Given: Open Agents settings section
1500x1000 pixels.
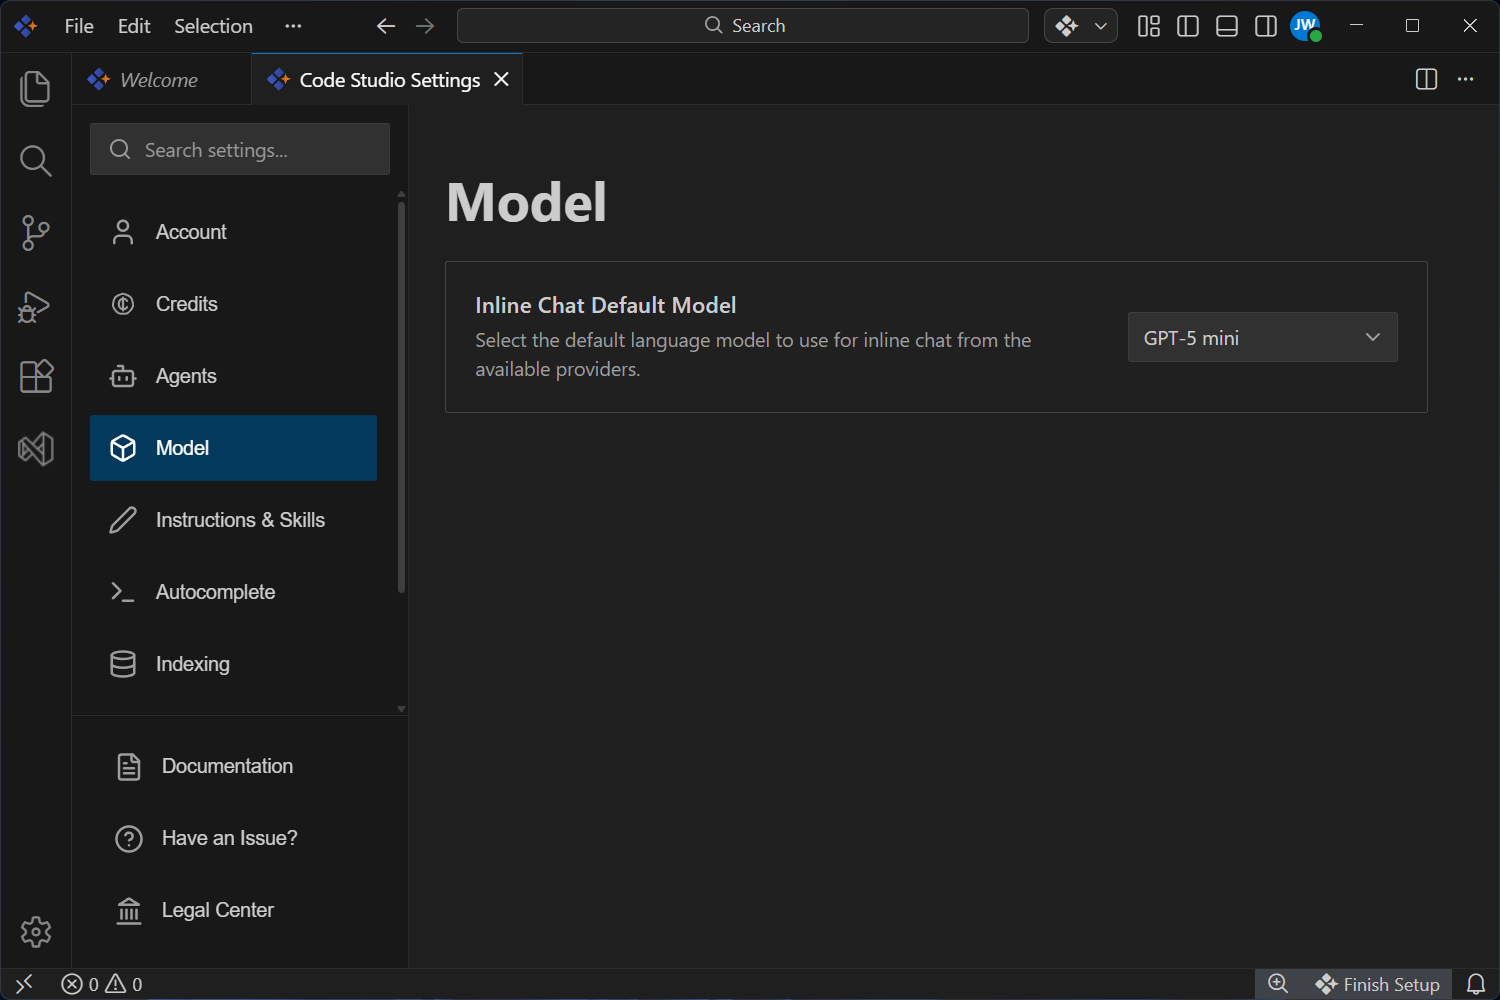Looking at the screenshot, I should (x=233, y=376).
